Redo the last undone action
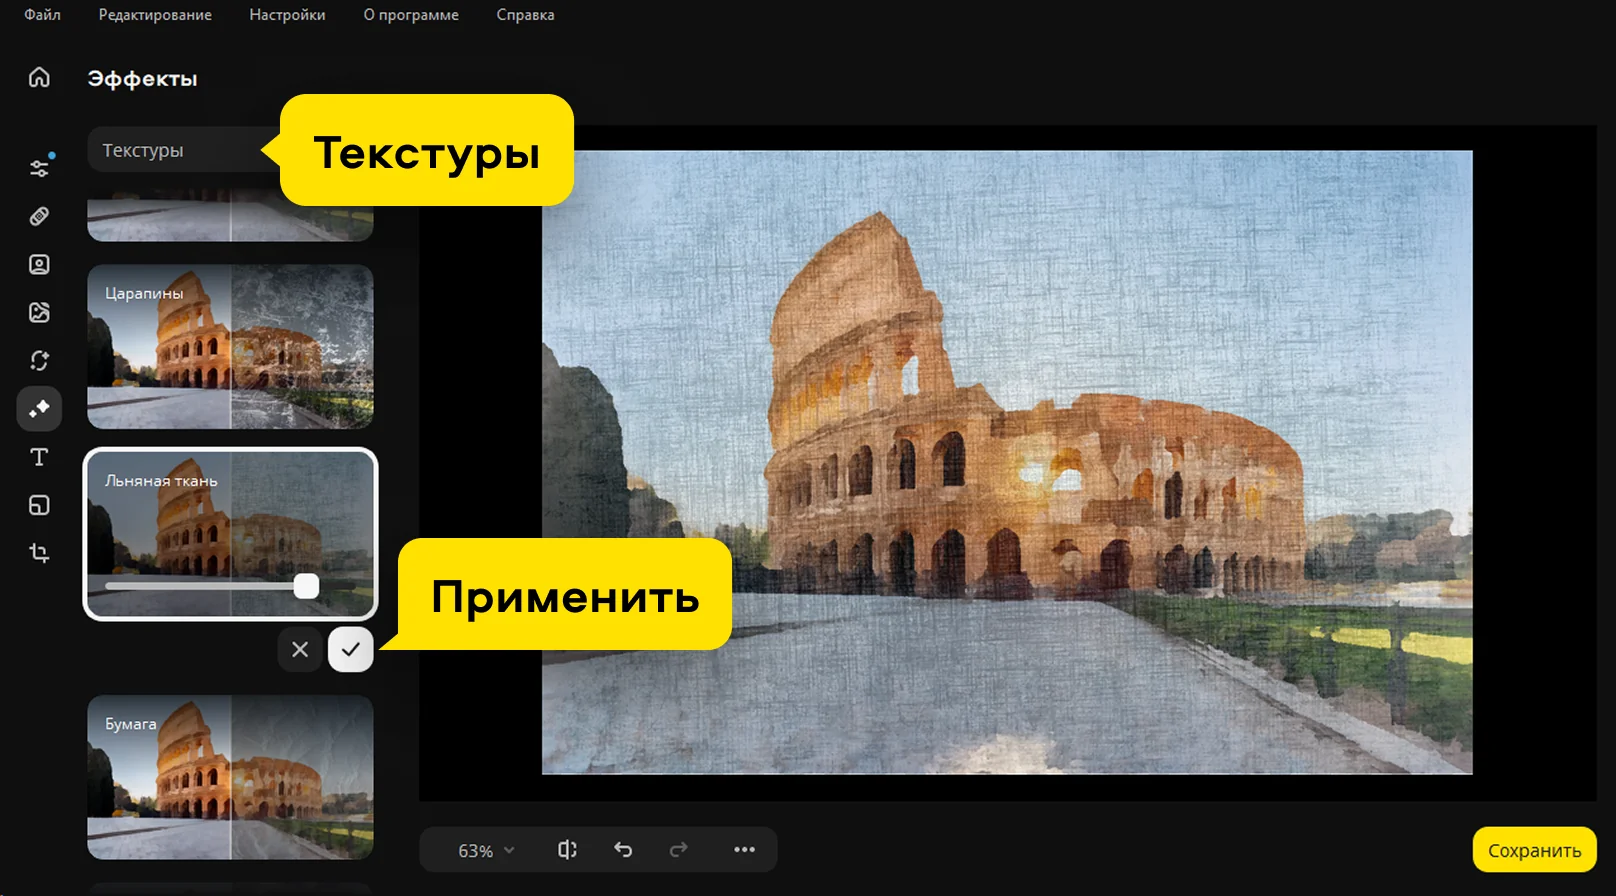 678,850
